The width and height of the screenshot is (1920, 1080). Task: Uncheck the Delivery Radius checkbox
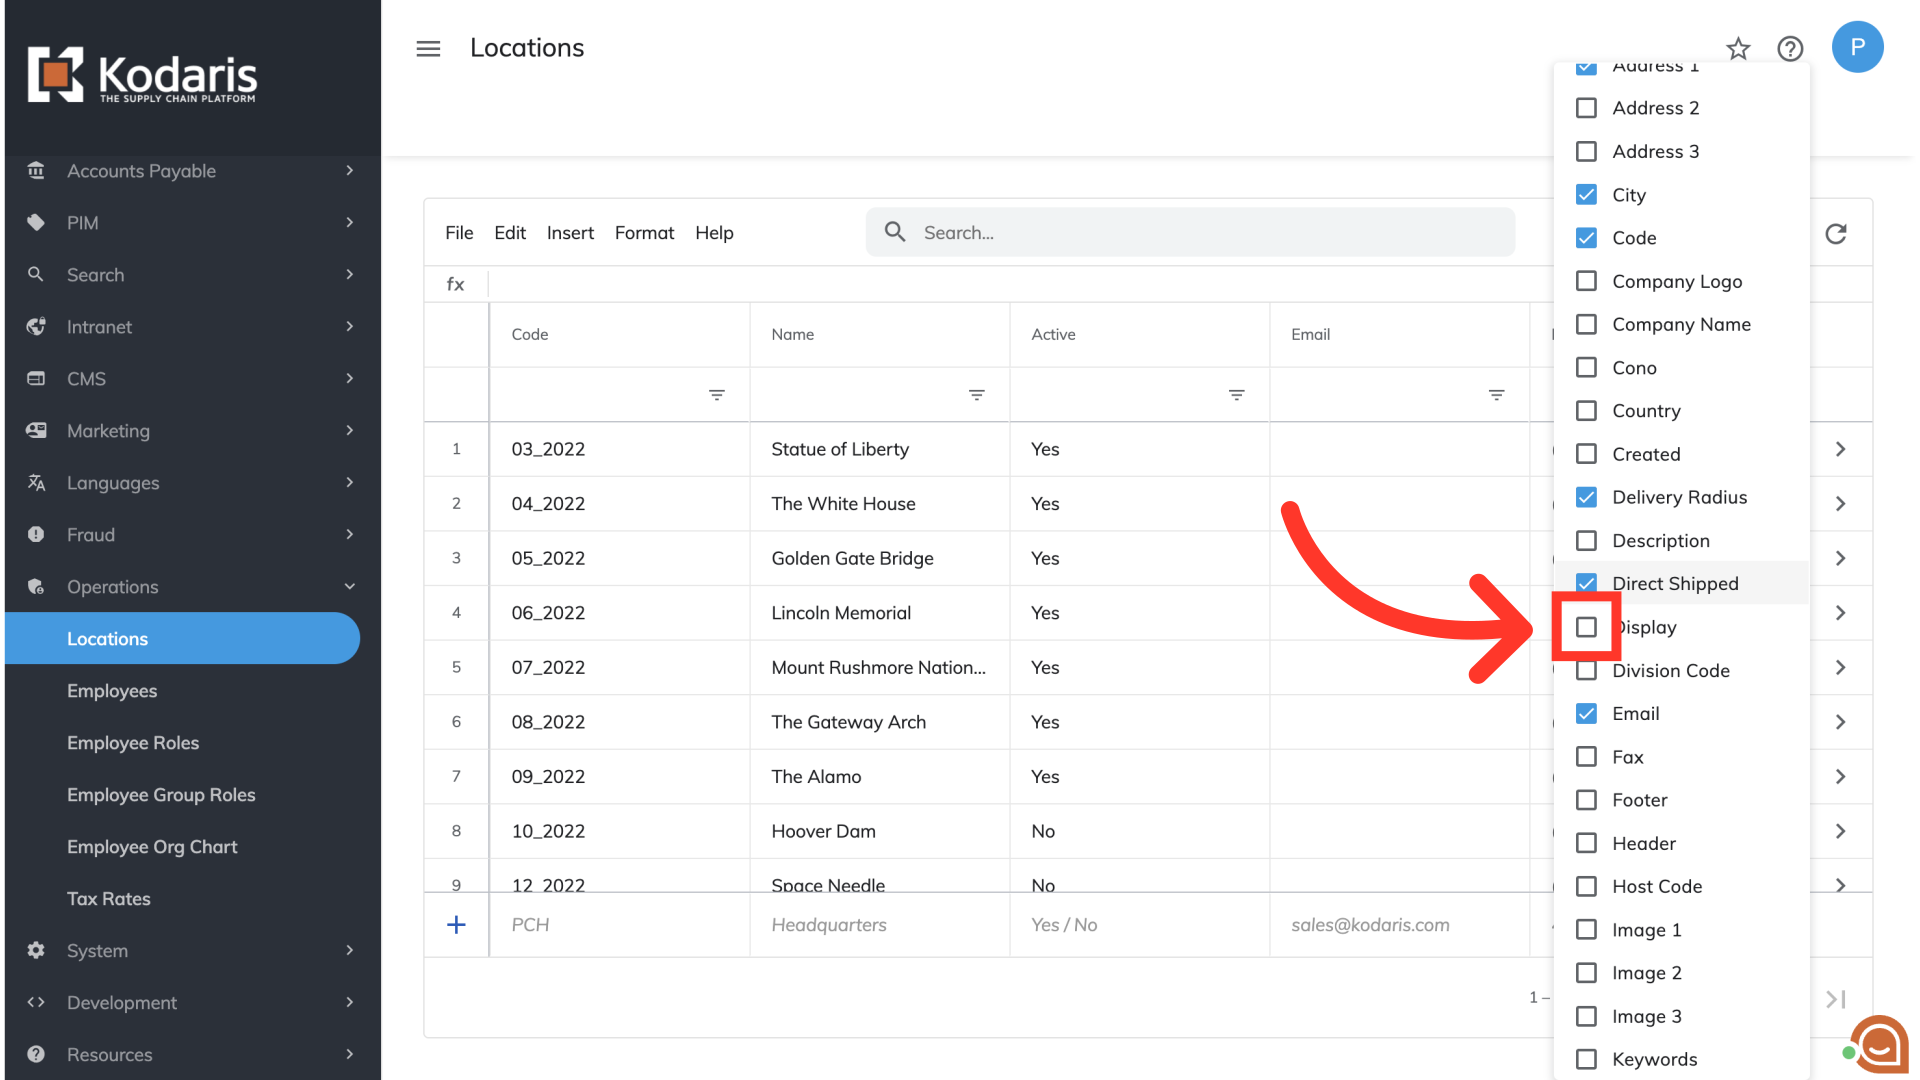1586,497
